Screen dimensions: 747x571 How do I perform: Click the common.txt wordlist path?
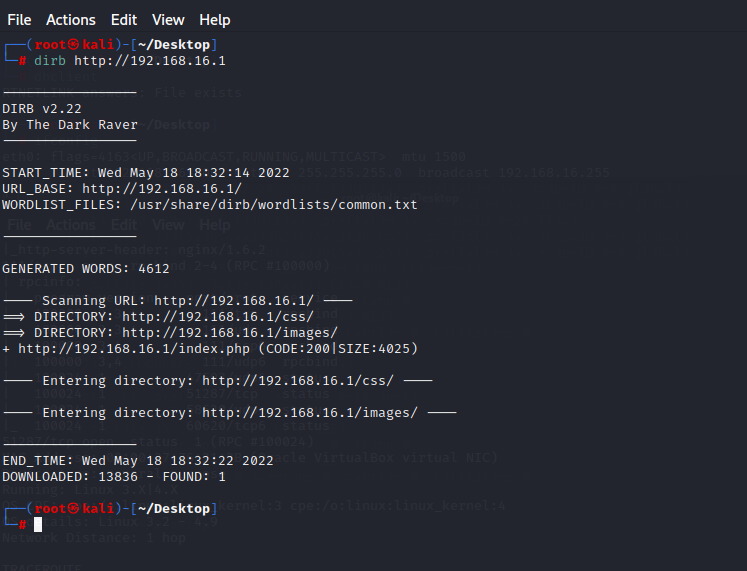pos(274,205)
